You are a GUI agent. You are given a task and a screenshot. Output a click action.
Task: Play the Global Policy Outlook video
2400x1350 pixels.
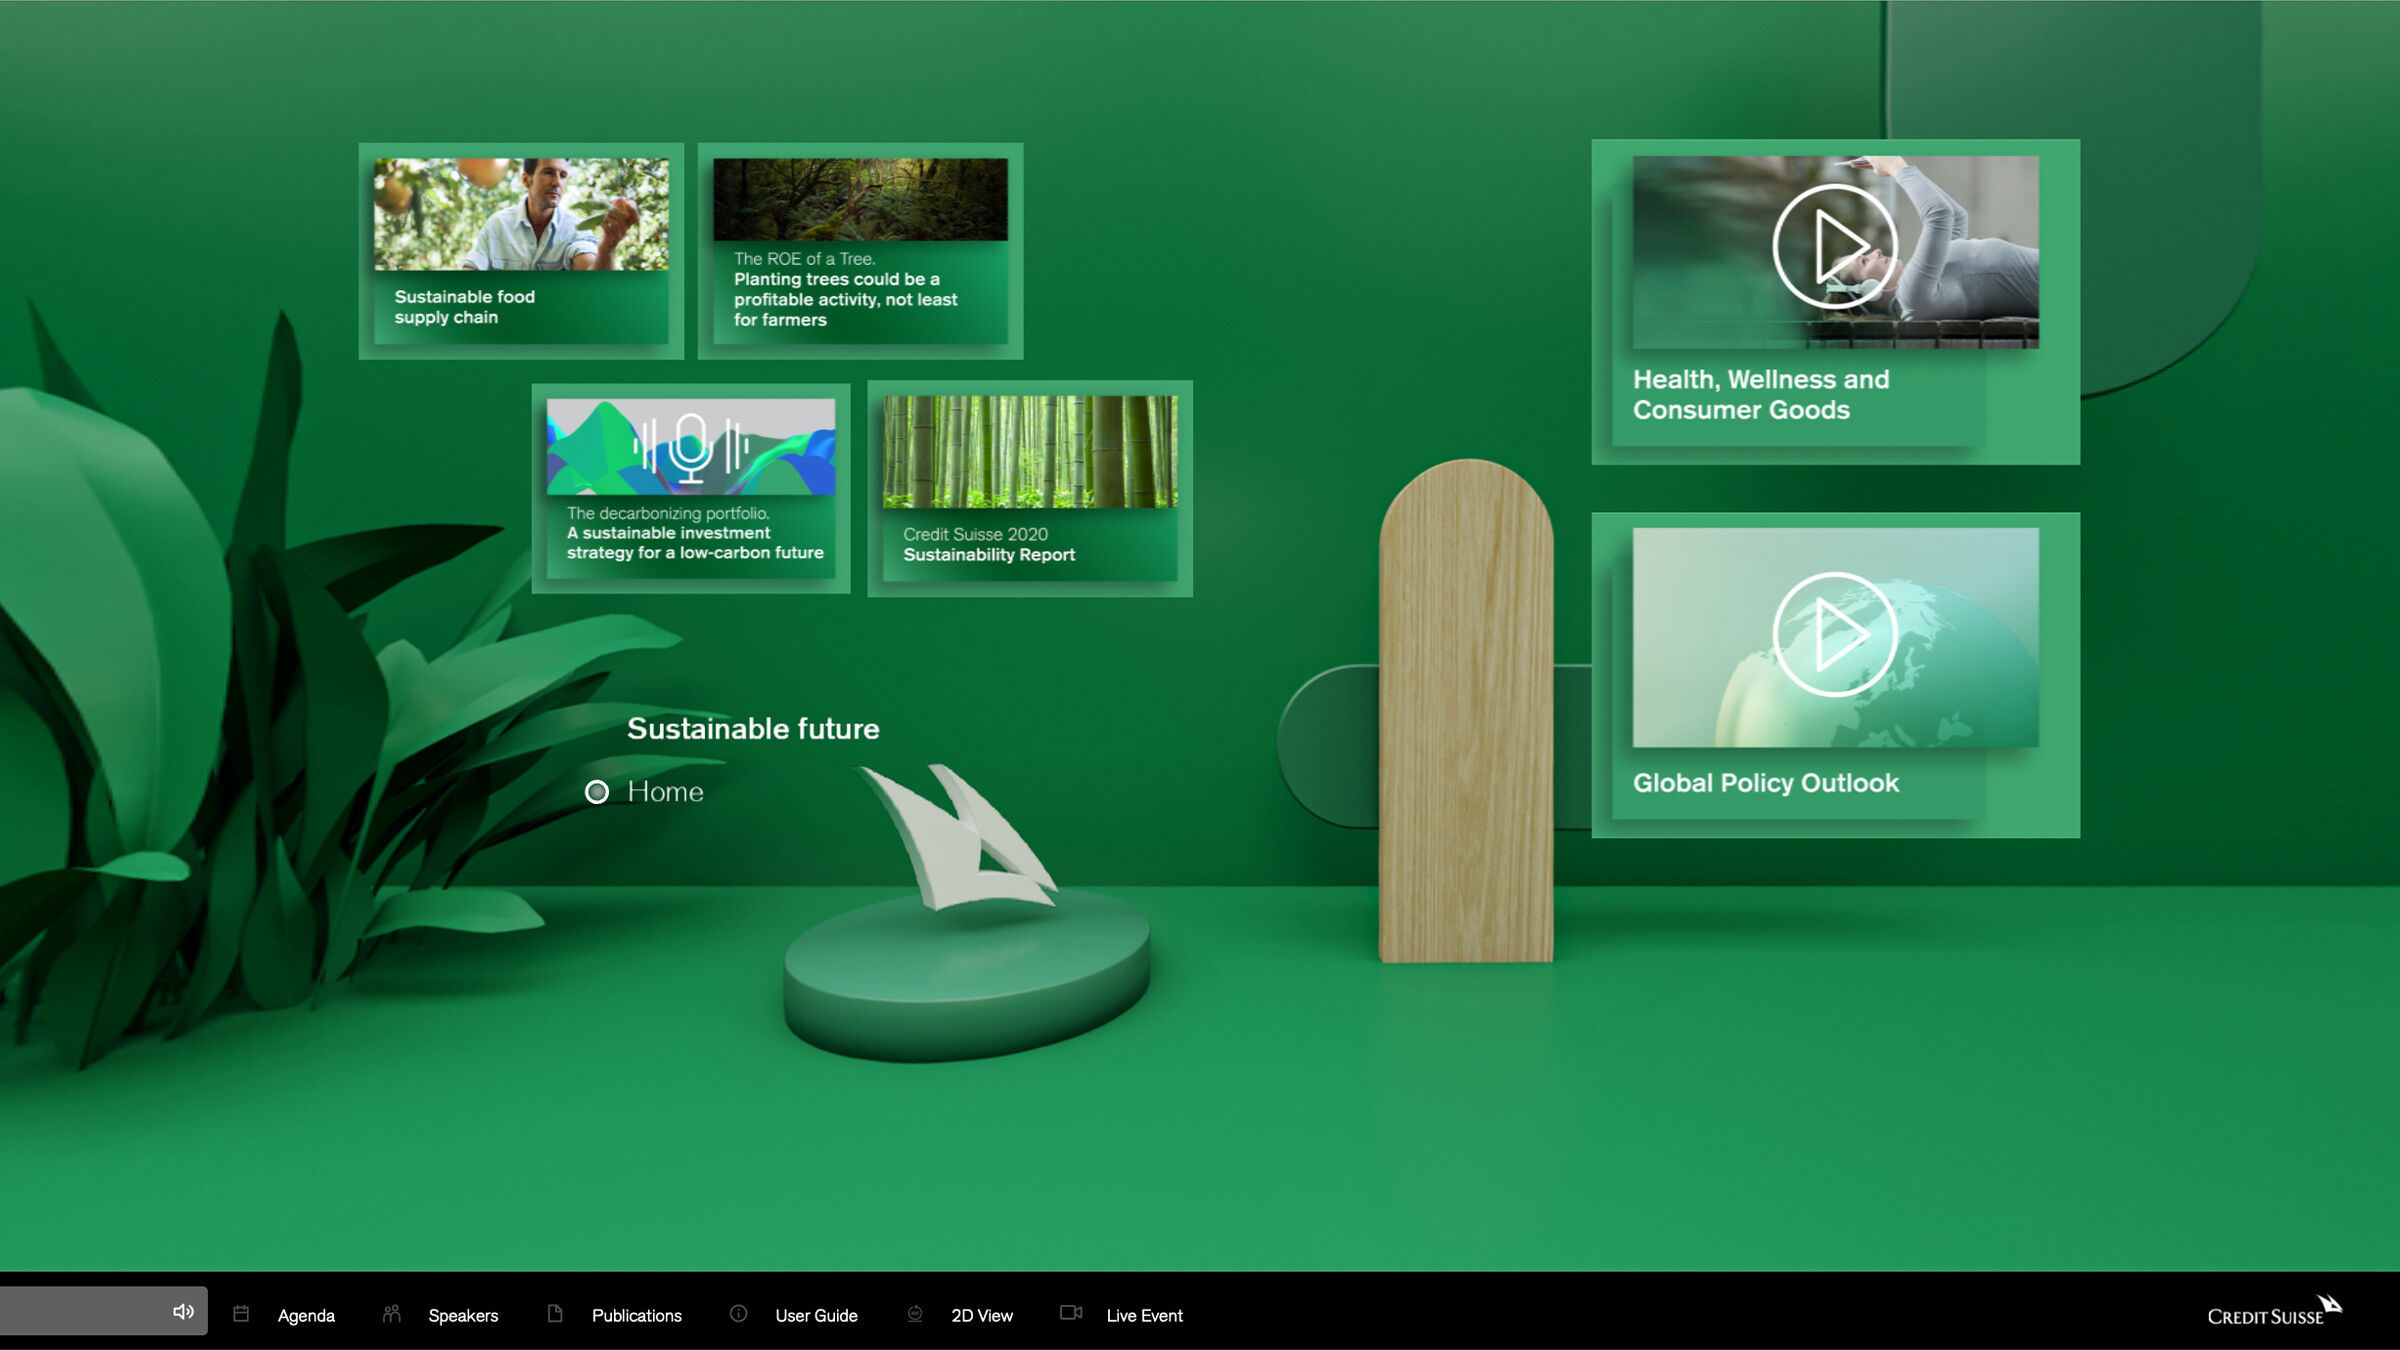[x=1834, y=634]
